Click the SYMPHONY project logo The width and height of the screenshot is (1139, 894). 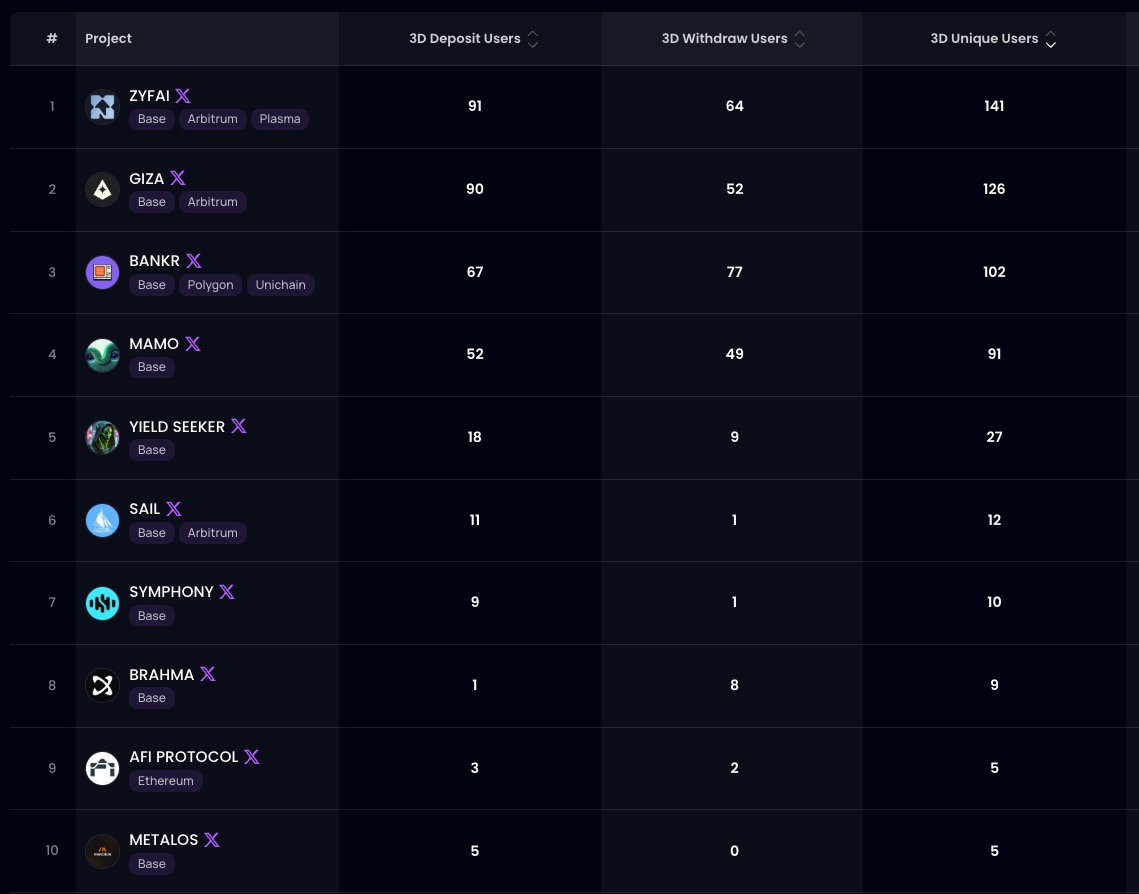pyautogui.click(x=102, y=603)
